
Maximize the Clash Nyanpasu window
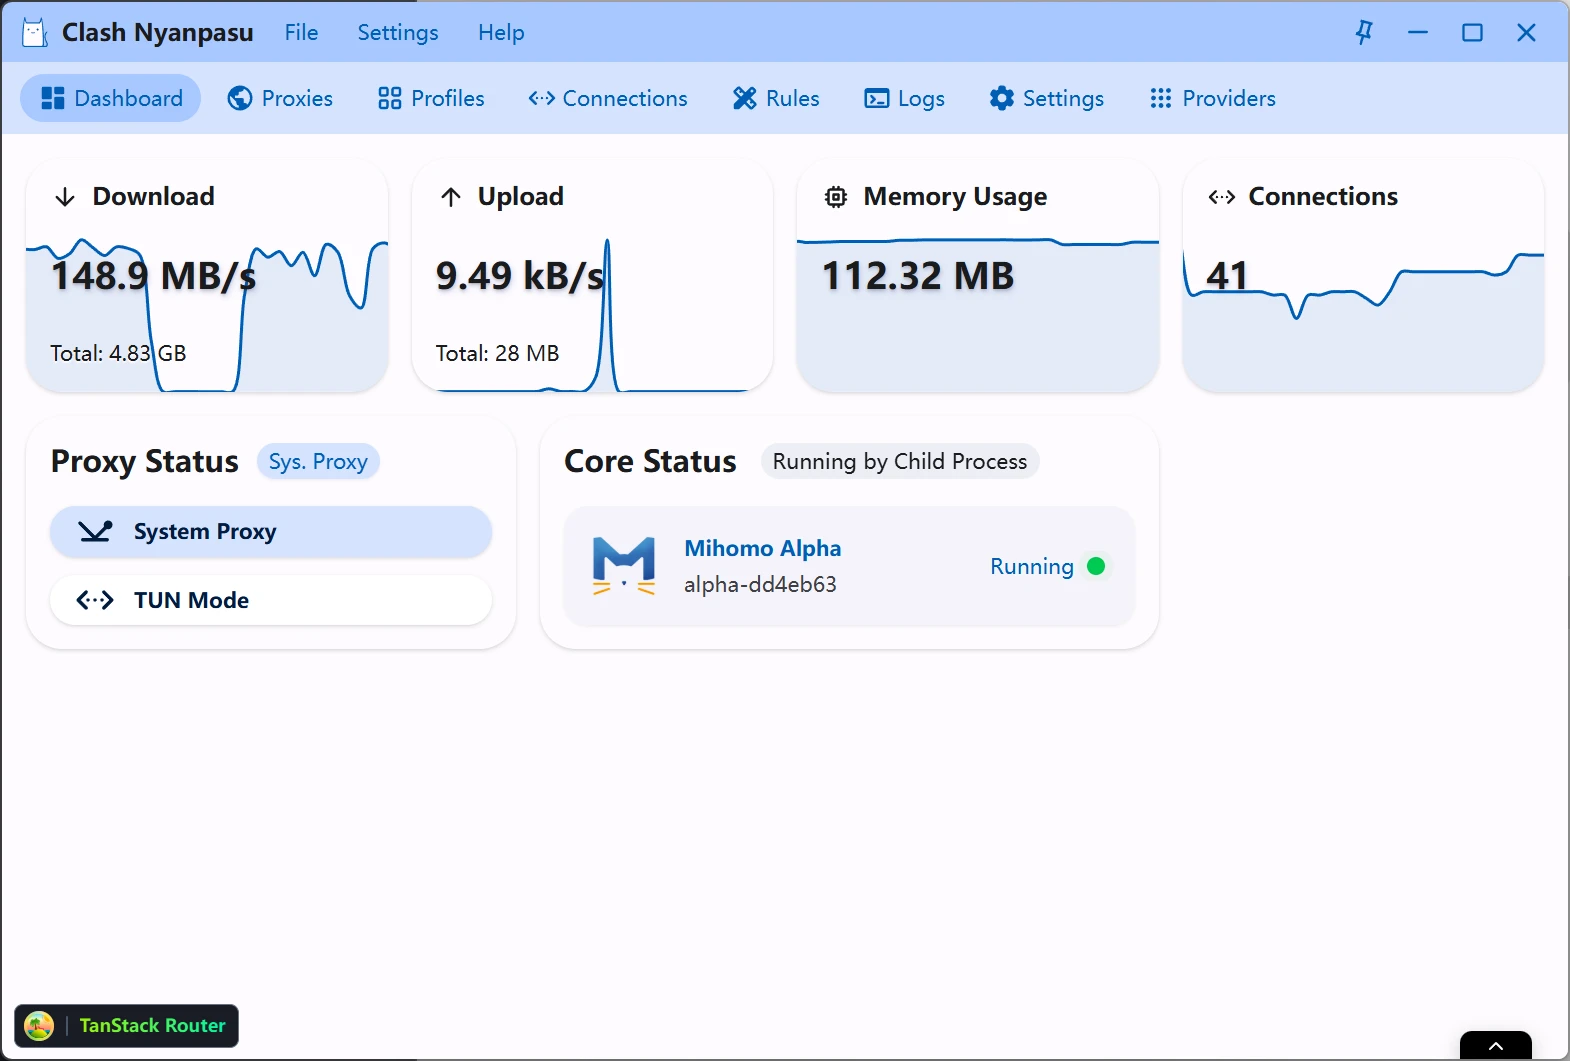pos(1472,33)
